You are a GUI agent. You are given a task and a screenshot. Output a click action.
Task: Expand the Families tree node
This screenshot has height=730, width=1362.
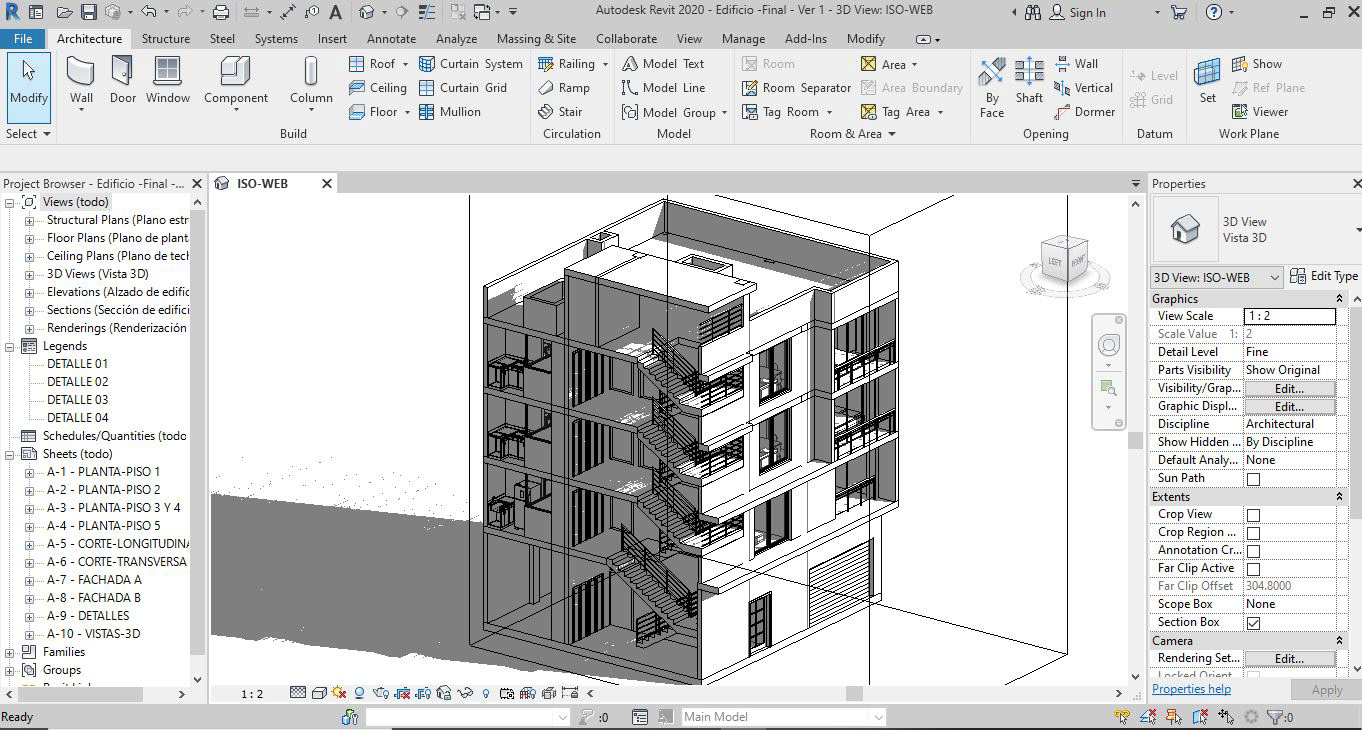(11, 652)
